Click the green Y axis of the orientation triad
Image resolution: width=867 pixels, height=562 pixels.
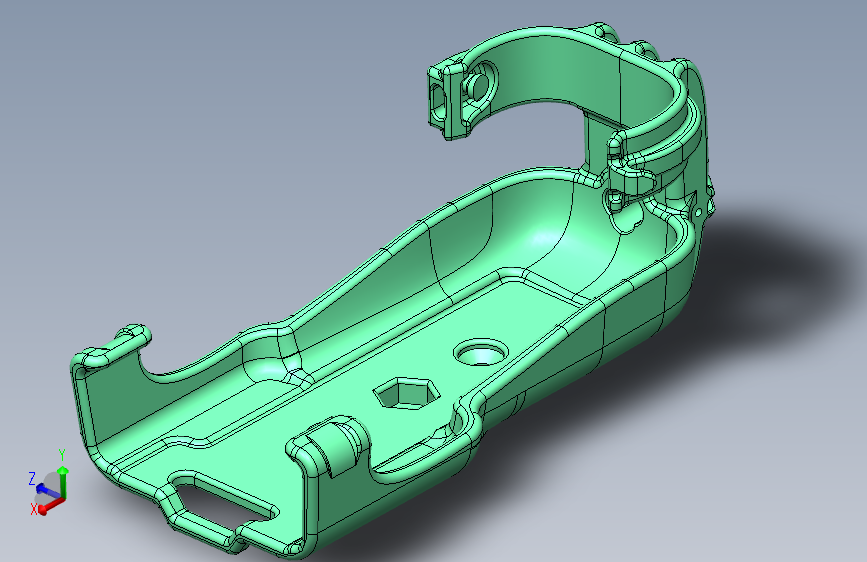point(63,482)
